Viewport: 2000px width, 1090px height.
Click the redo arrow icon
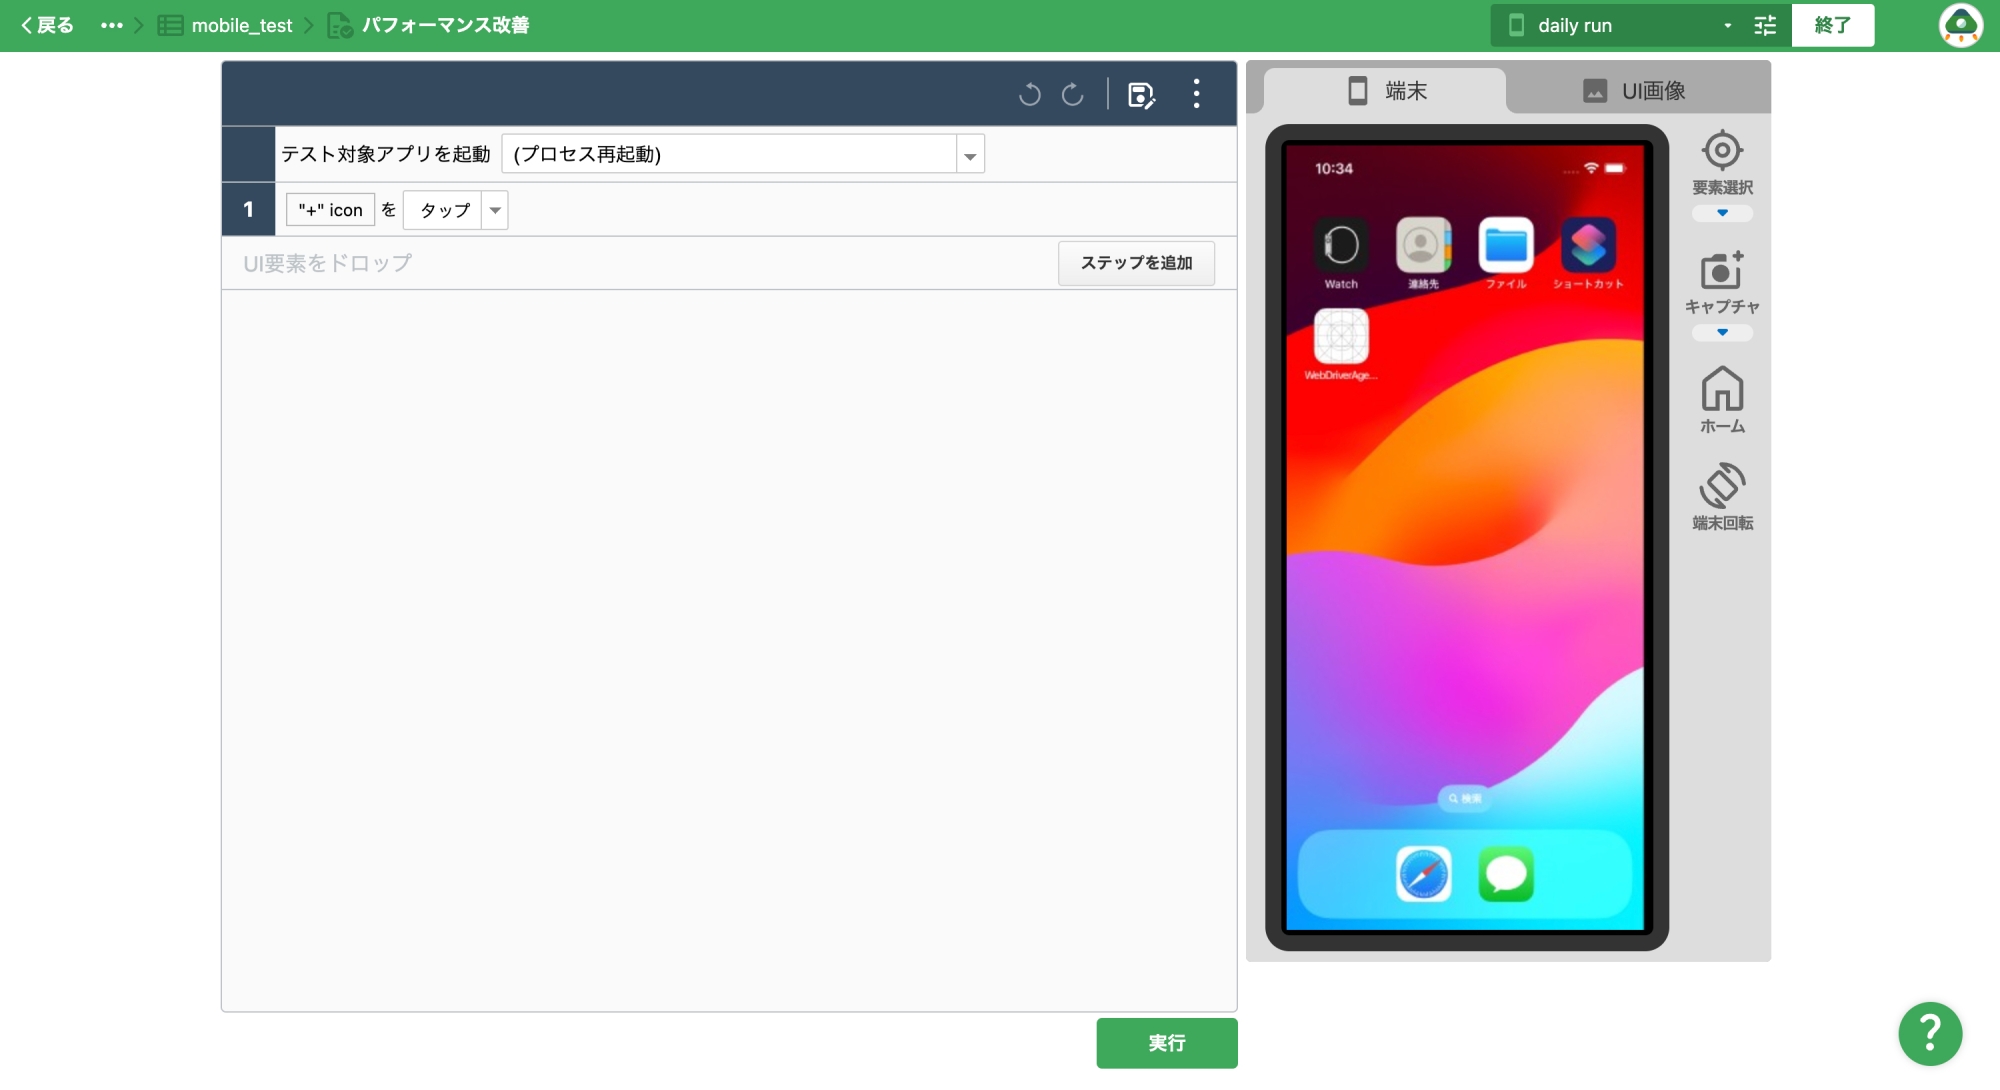coord(1073,94)
